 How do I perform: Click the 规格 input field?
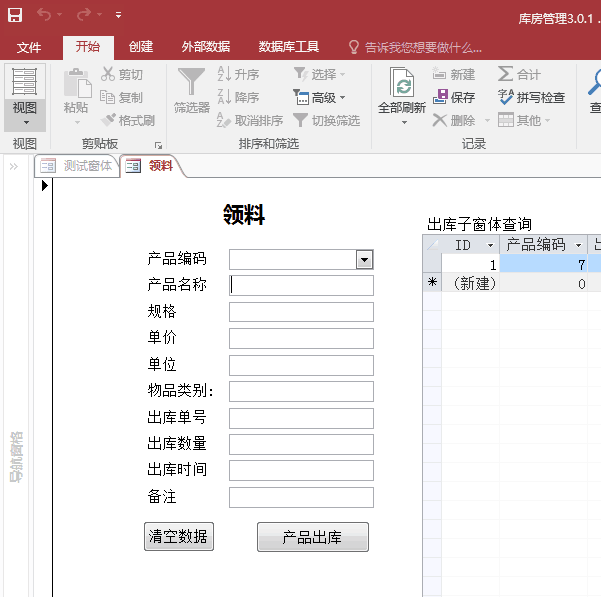pyautogui.click(x=301, y=312)
